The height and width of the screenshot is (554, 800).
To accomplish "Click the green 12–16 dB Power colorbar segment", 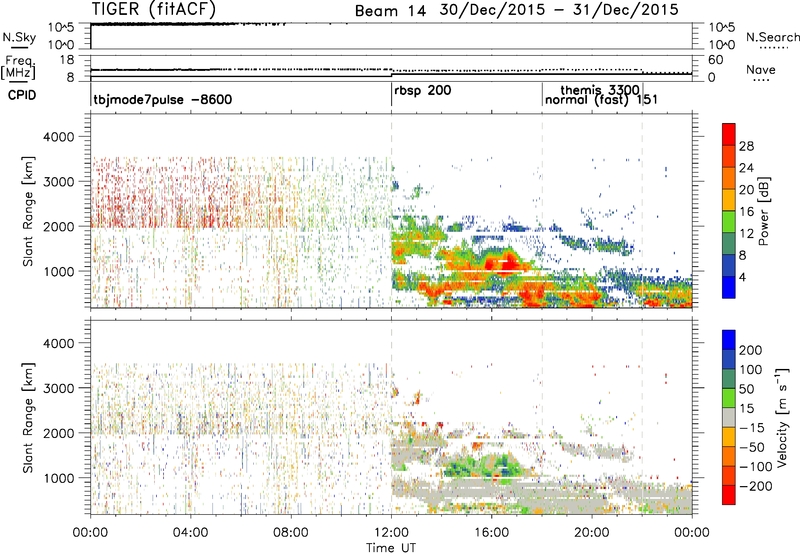I will pos(729,222).
